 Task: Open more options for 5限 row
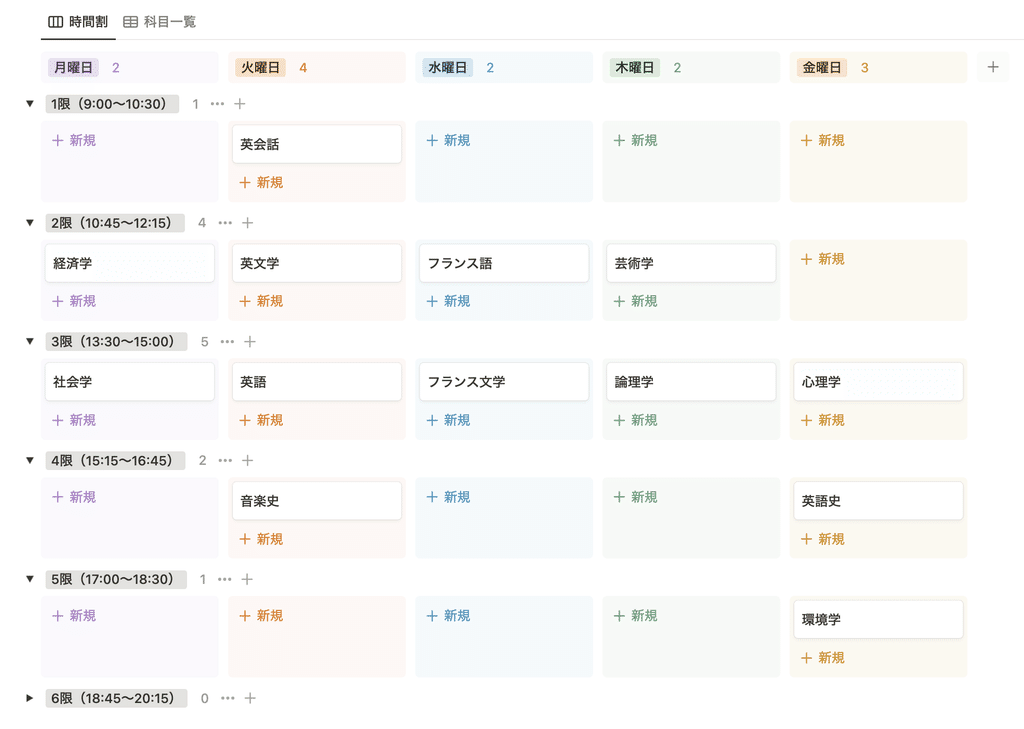tap(225, 579)
